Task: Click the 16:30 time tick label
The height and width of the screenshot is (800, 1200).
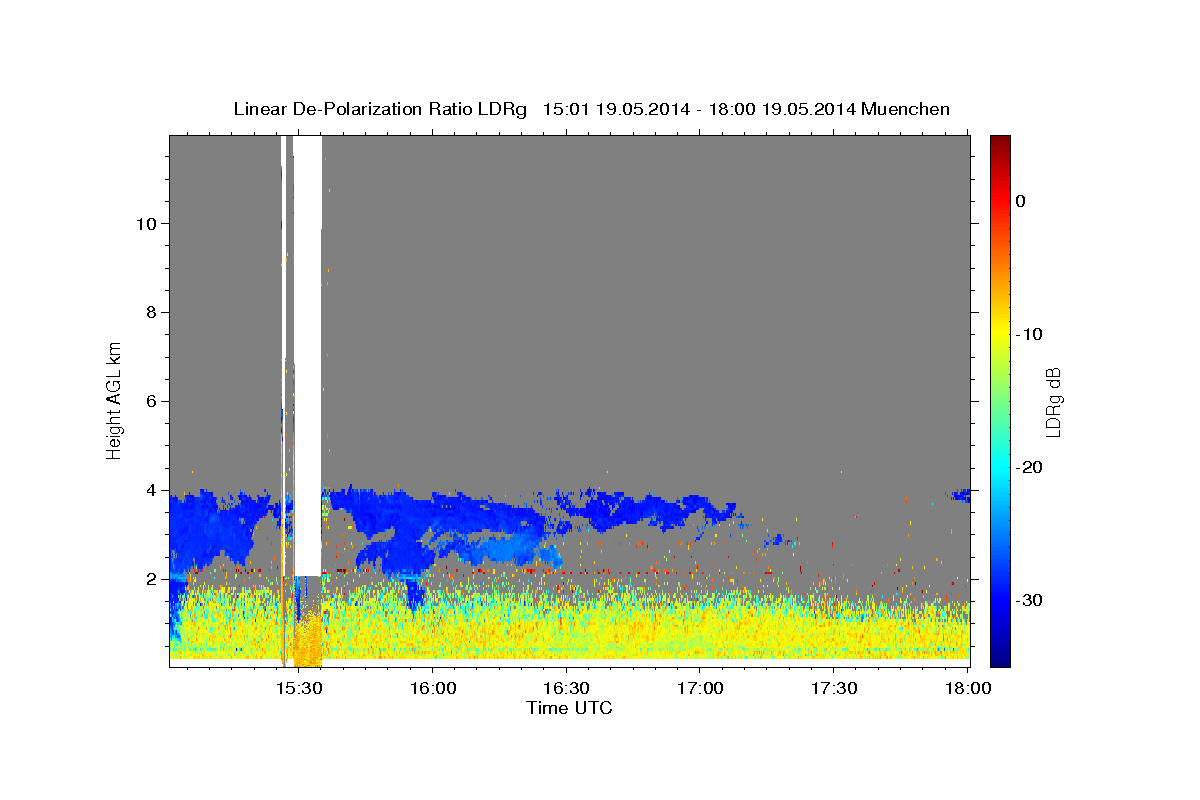Action: click(566, 688)
